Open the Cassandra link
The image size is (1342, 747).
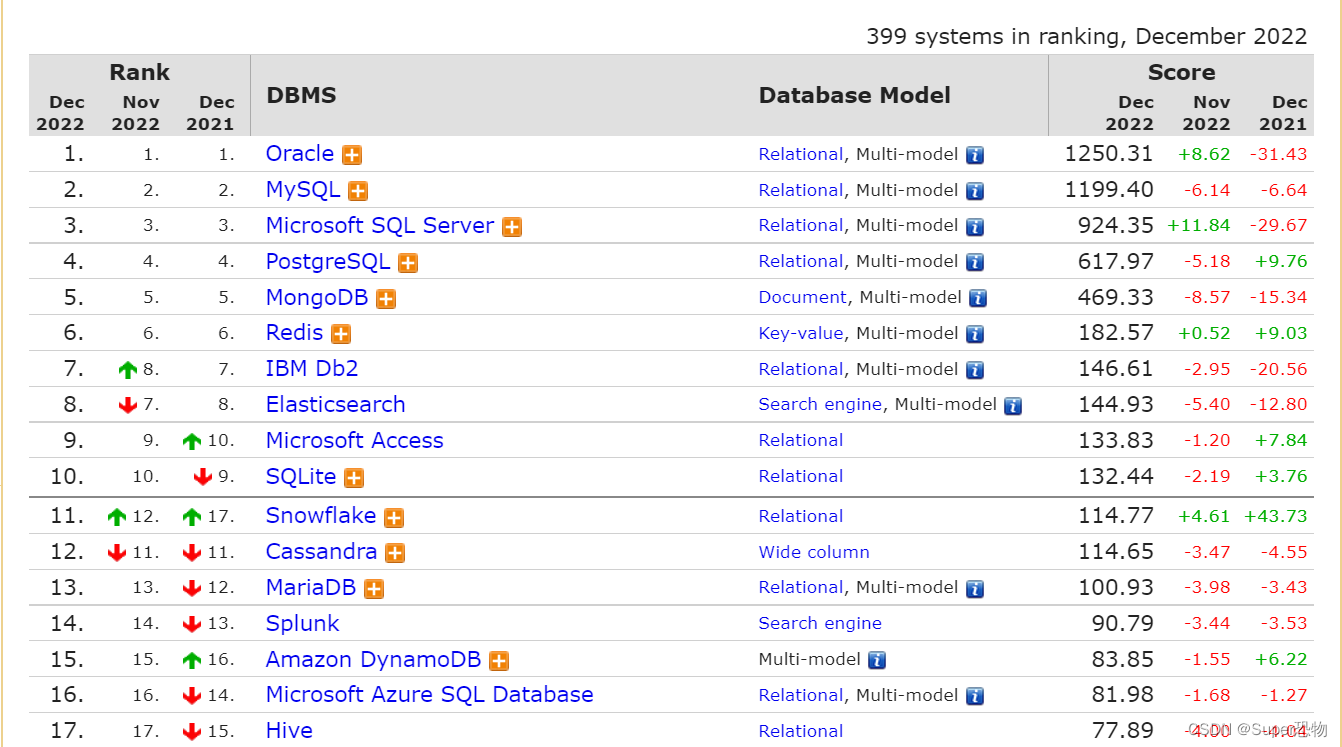coord(322,552)
